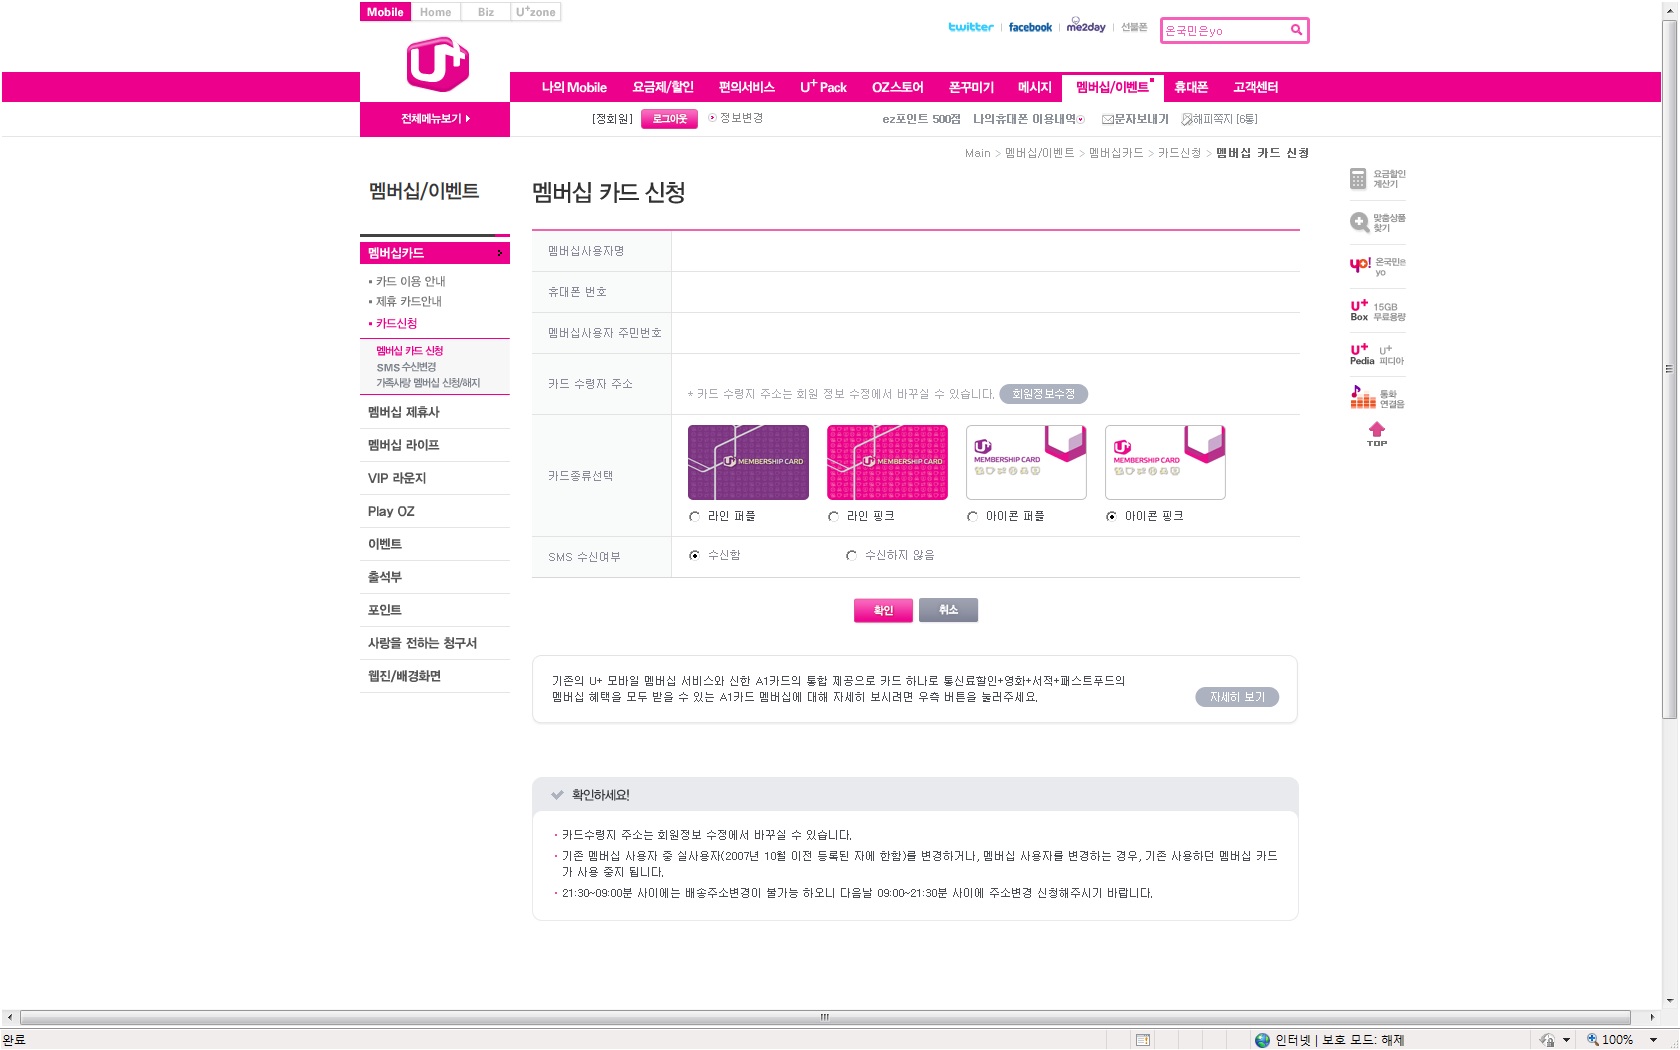Open the Facebook link icon

pyautogui.click(x=1030, y=27)
